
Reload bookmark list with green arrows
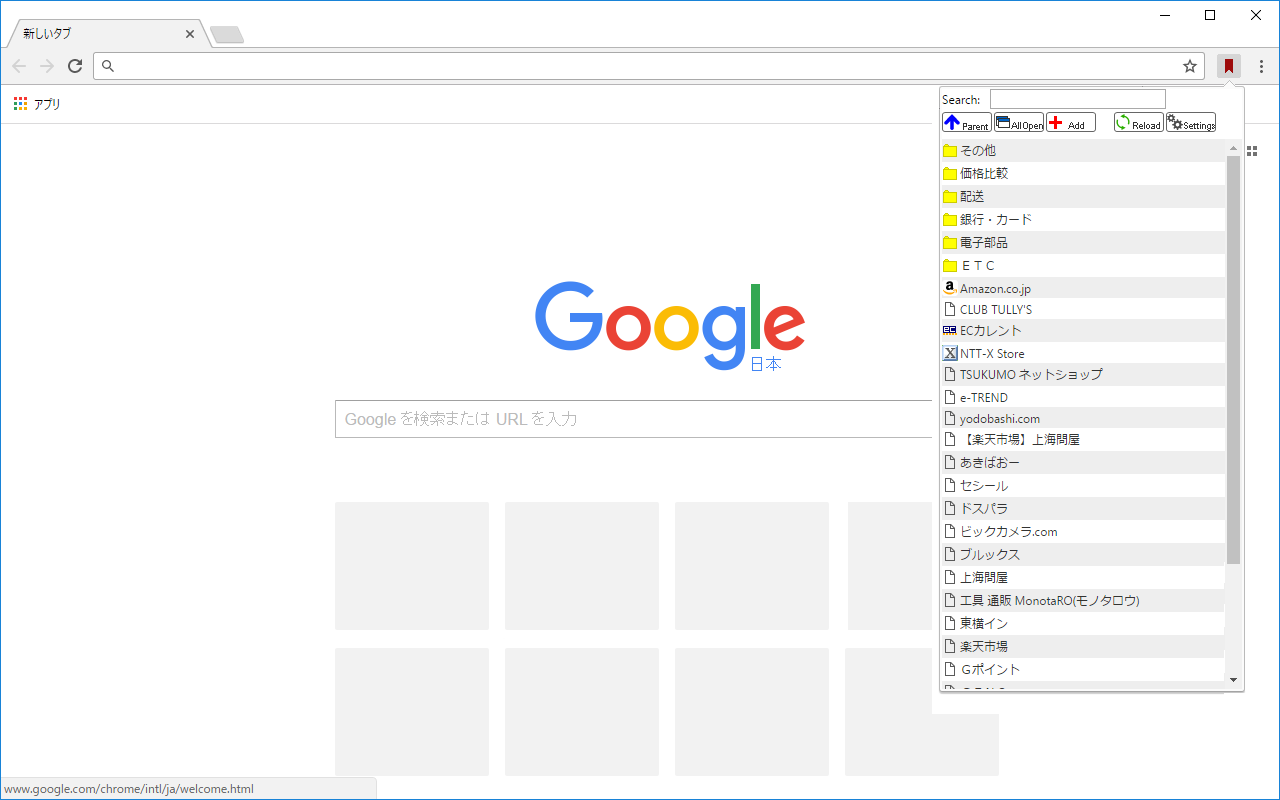click(1139, 122)
